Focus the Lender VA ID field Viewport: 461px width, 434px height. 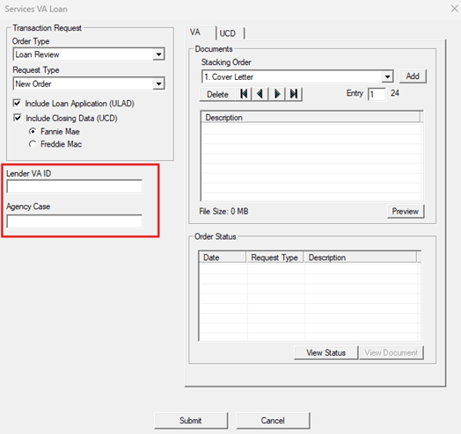(75, 186)
